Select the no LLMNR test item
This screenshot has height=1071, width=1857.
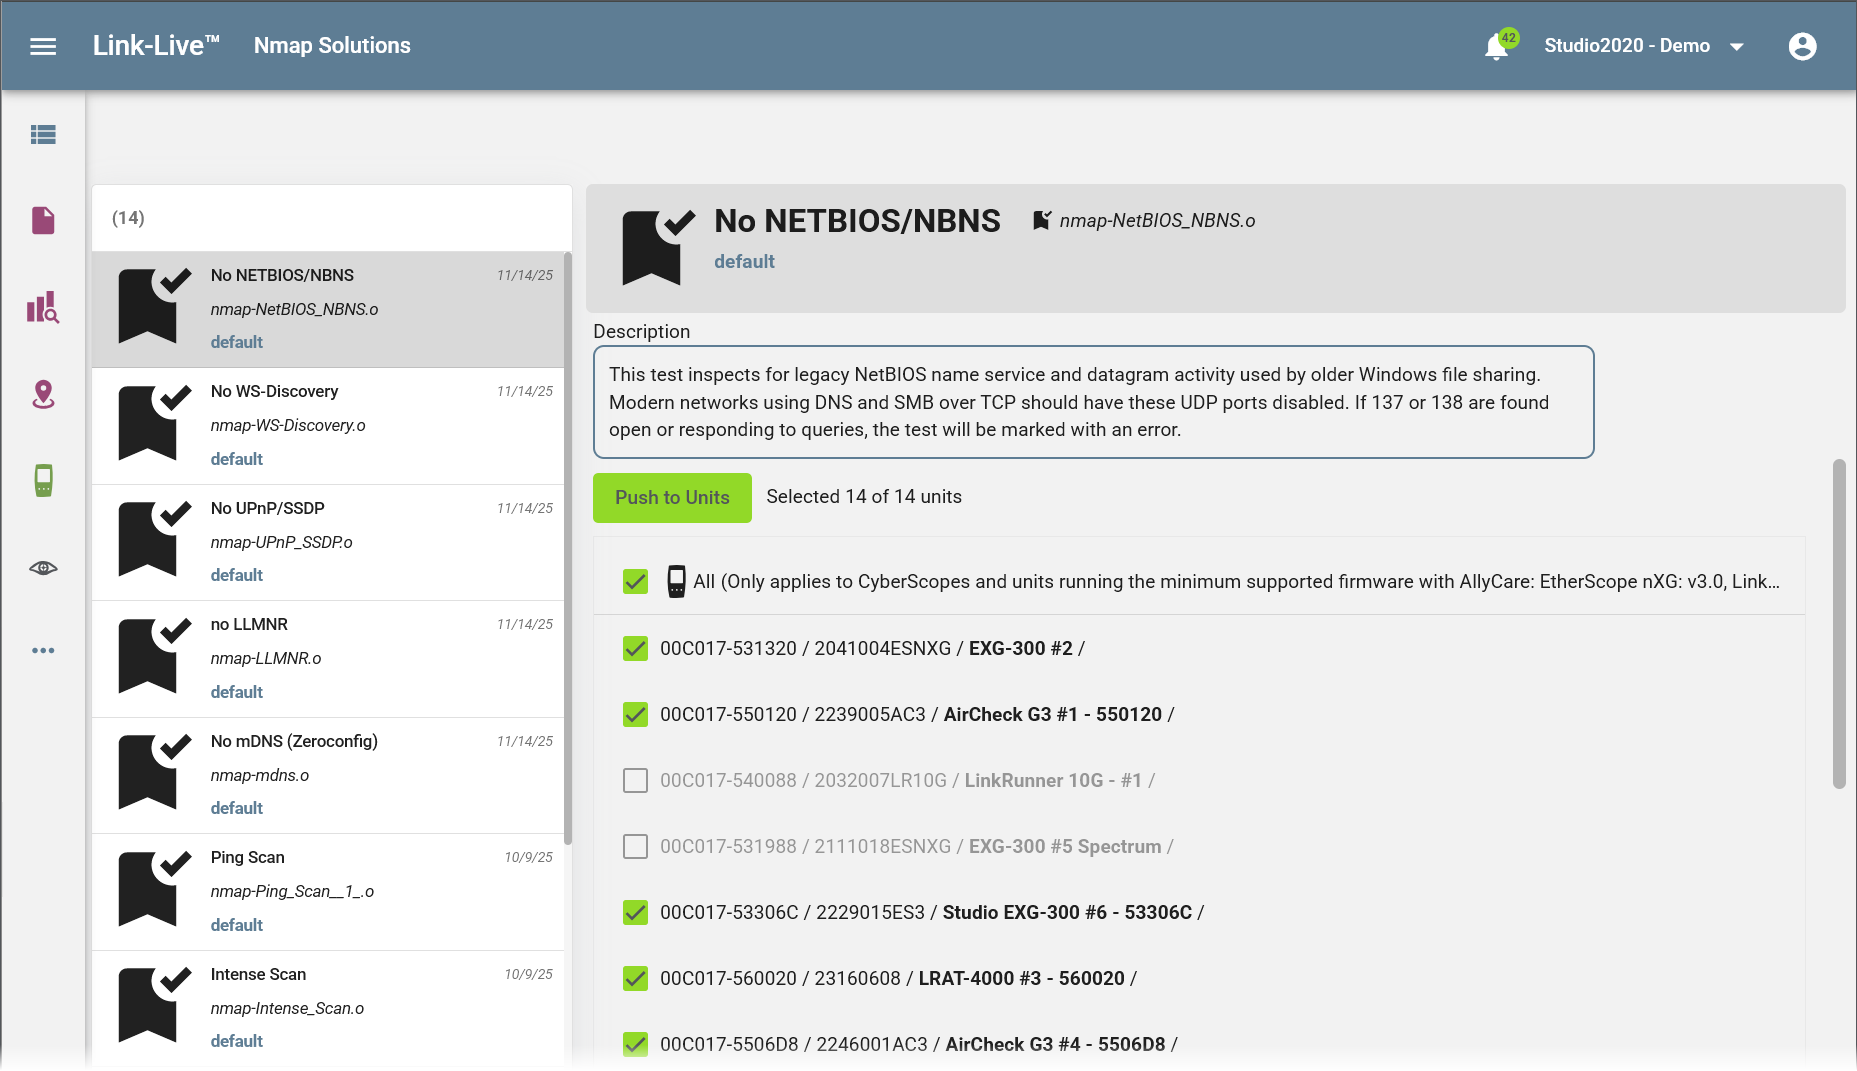(328, 659)
